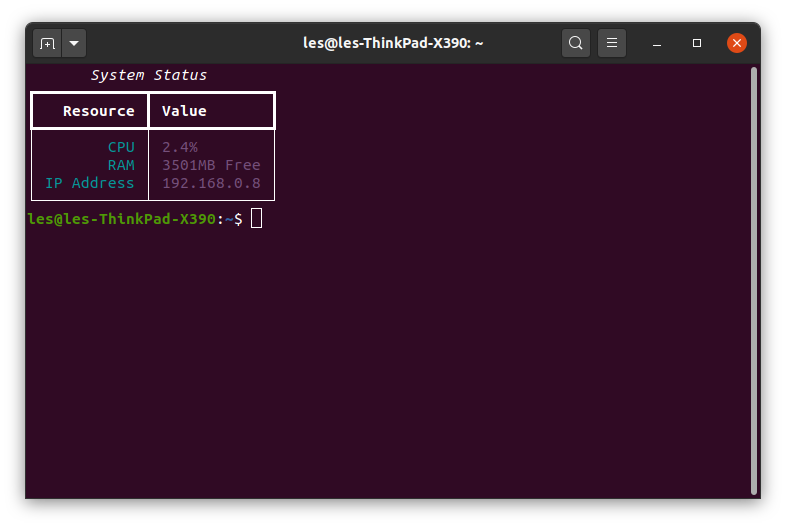Click the block cursor after the prompt
Image resolution: width=786 pixels, height=527 pixels.
point(257,219)
